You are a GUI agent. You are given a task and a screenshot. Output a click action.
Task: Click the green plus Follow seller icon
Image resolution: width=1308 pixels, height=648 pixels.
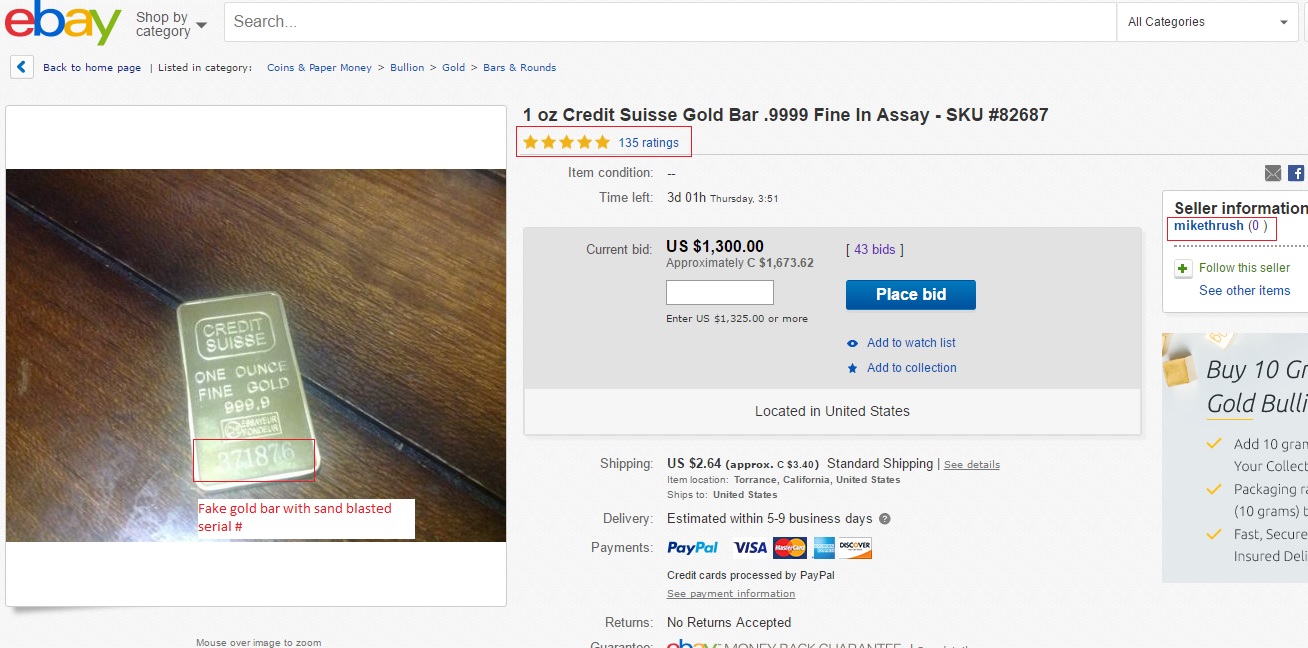pos(1183,268)
